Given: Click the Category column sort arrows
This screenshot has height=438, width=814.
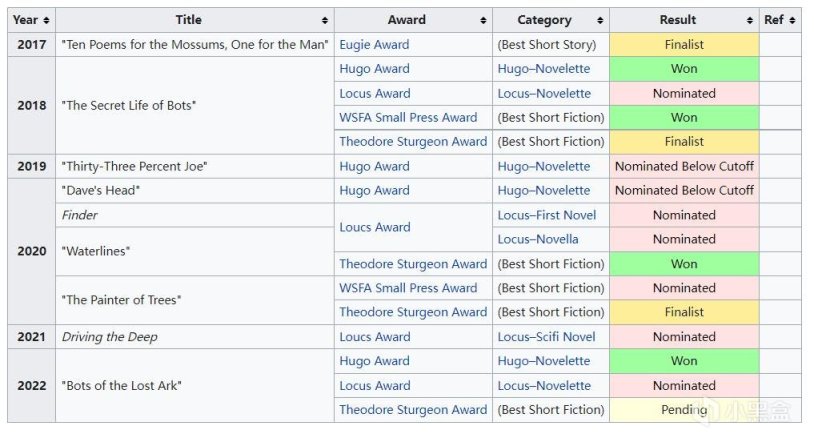Looking at the screenshot, I should [600, 20].
